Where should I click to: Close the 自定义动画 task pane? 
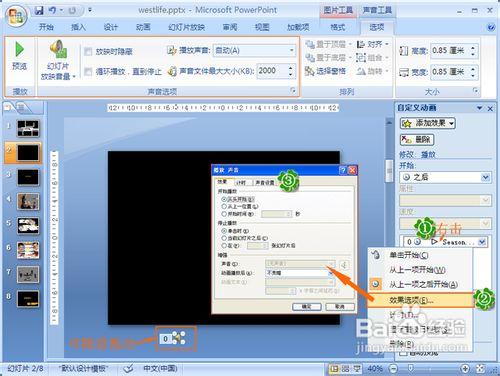[490, 108]
